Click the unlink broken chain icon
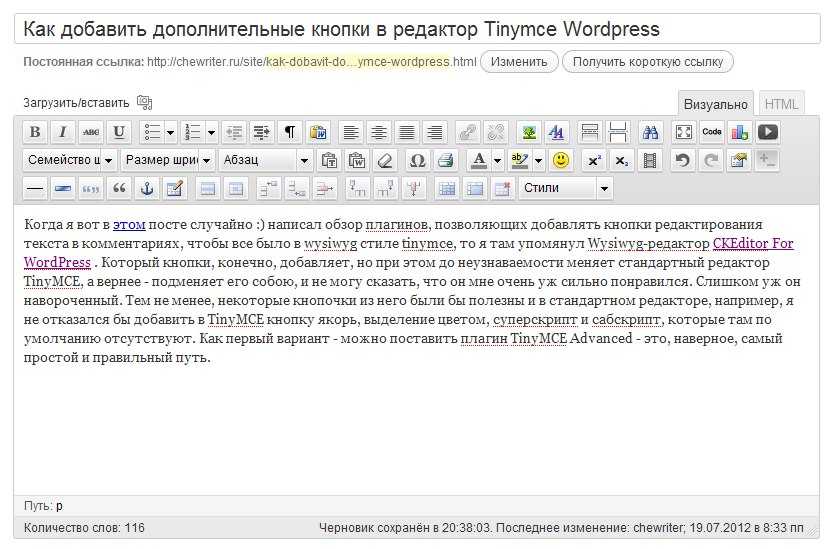835x549 pixels. [496, 132]
